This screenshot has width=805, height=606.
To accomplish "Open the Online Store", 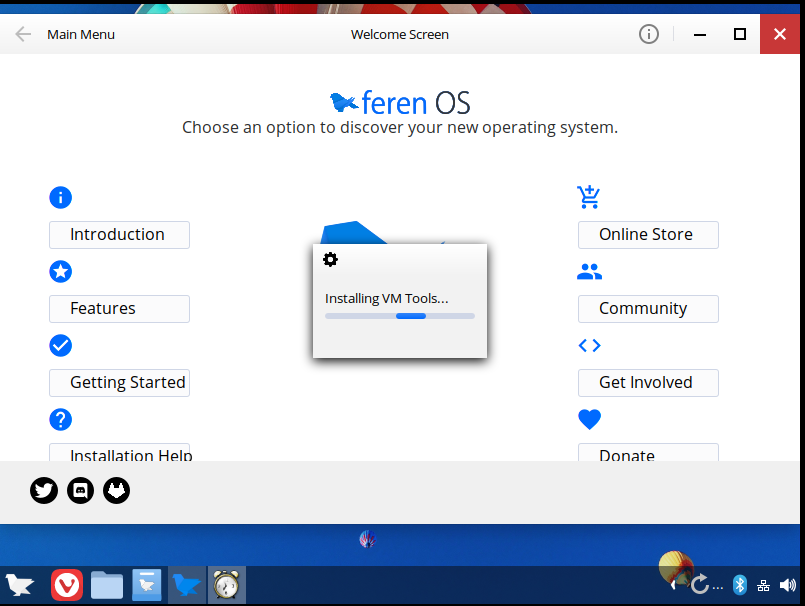I will pos(648,235).
